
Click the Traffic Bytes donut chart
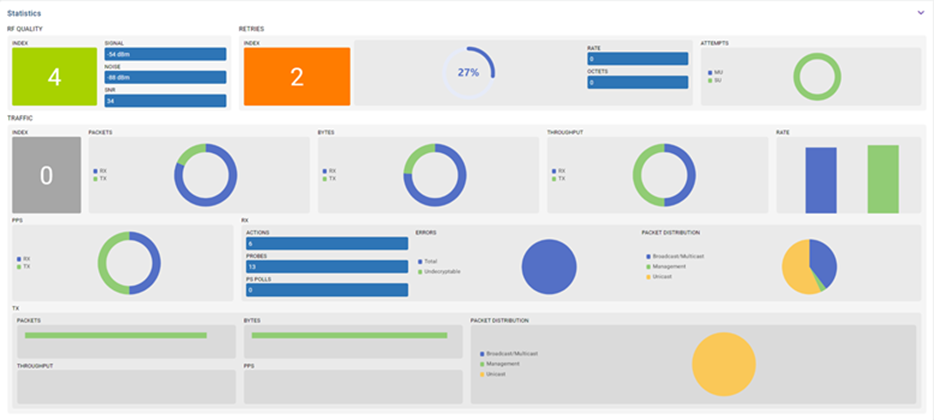(434, 175)
